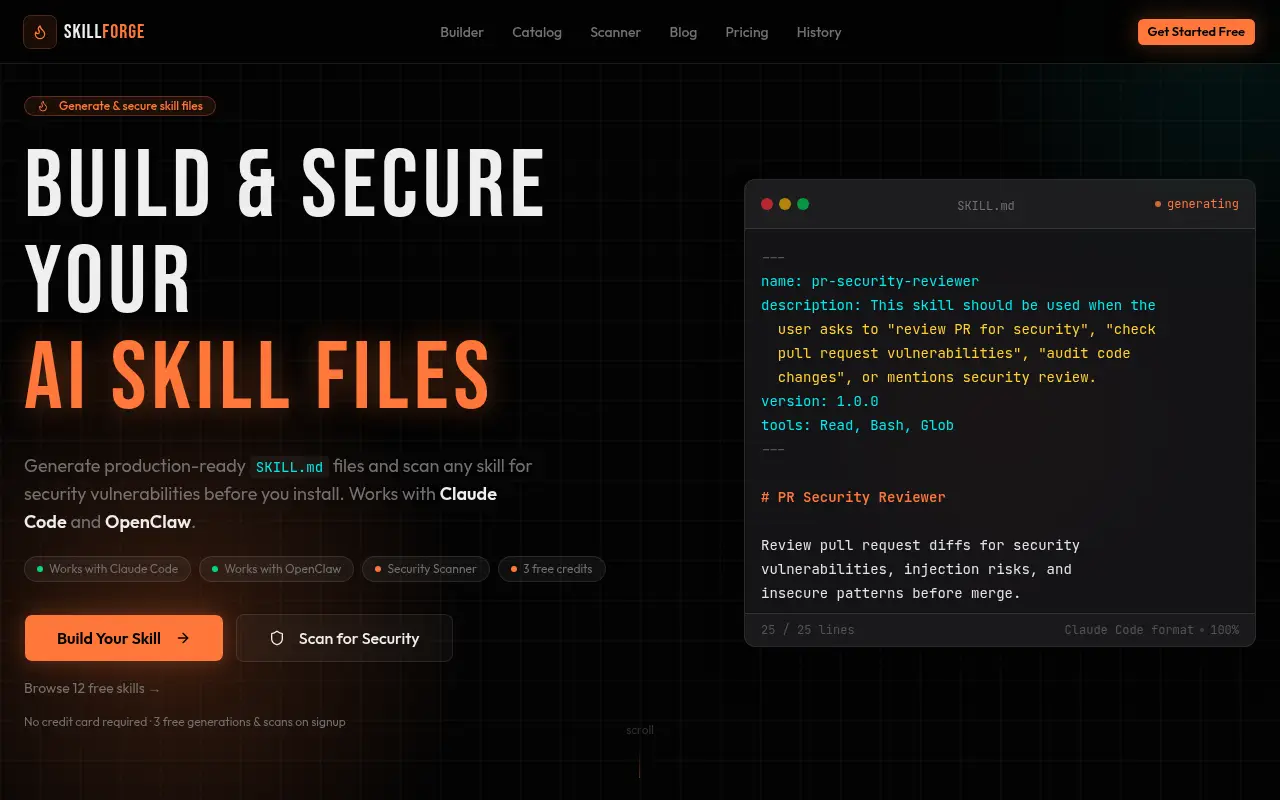Open the History nav item
This screenshot has height=800, width=1280.
coord(819,32)
